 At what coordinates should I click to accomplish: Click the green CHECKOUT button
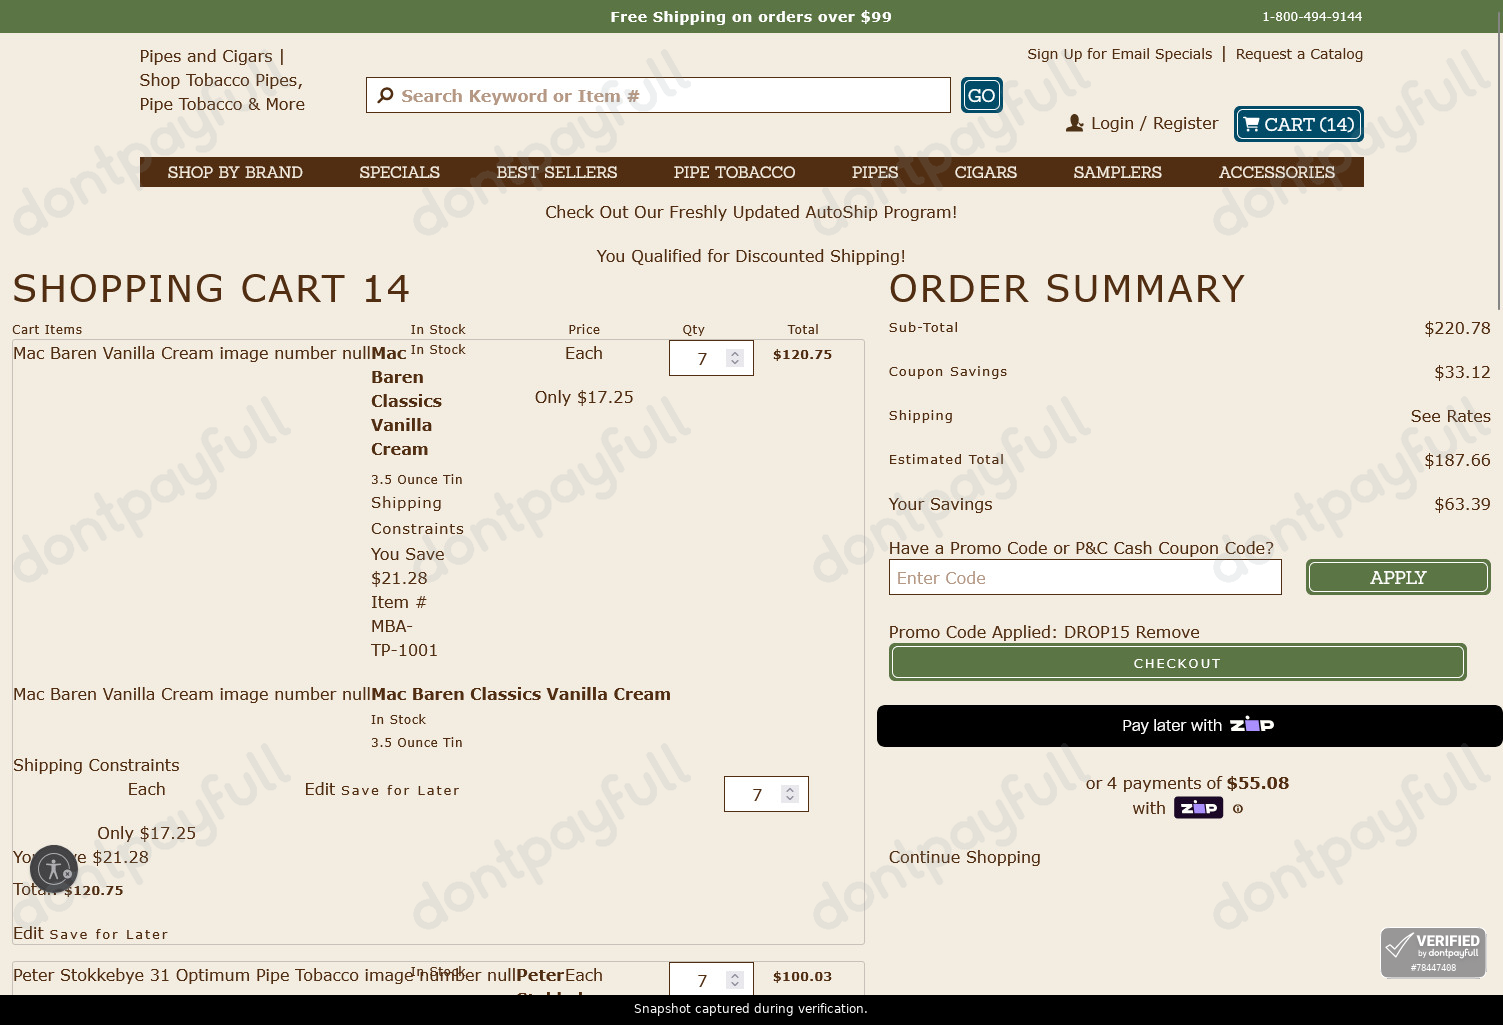(1177, 662)
